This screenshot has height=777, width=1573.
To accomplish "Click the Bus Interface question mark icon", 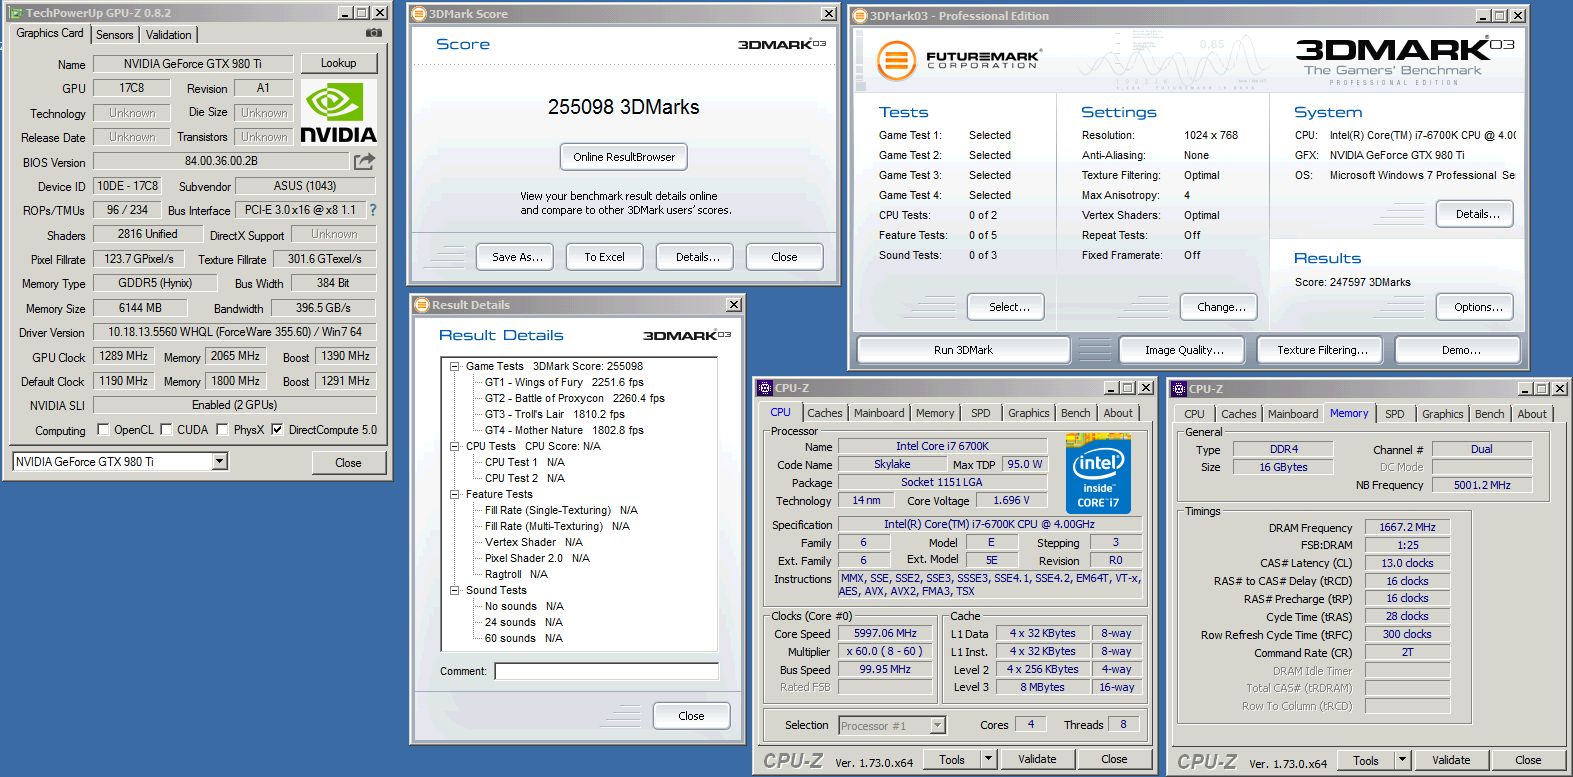I will coord(373,210).
